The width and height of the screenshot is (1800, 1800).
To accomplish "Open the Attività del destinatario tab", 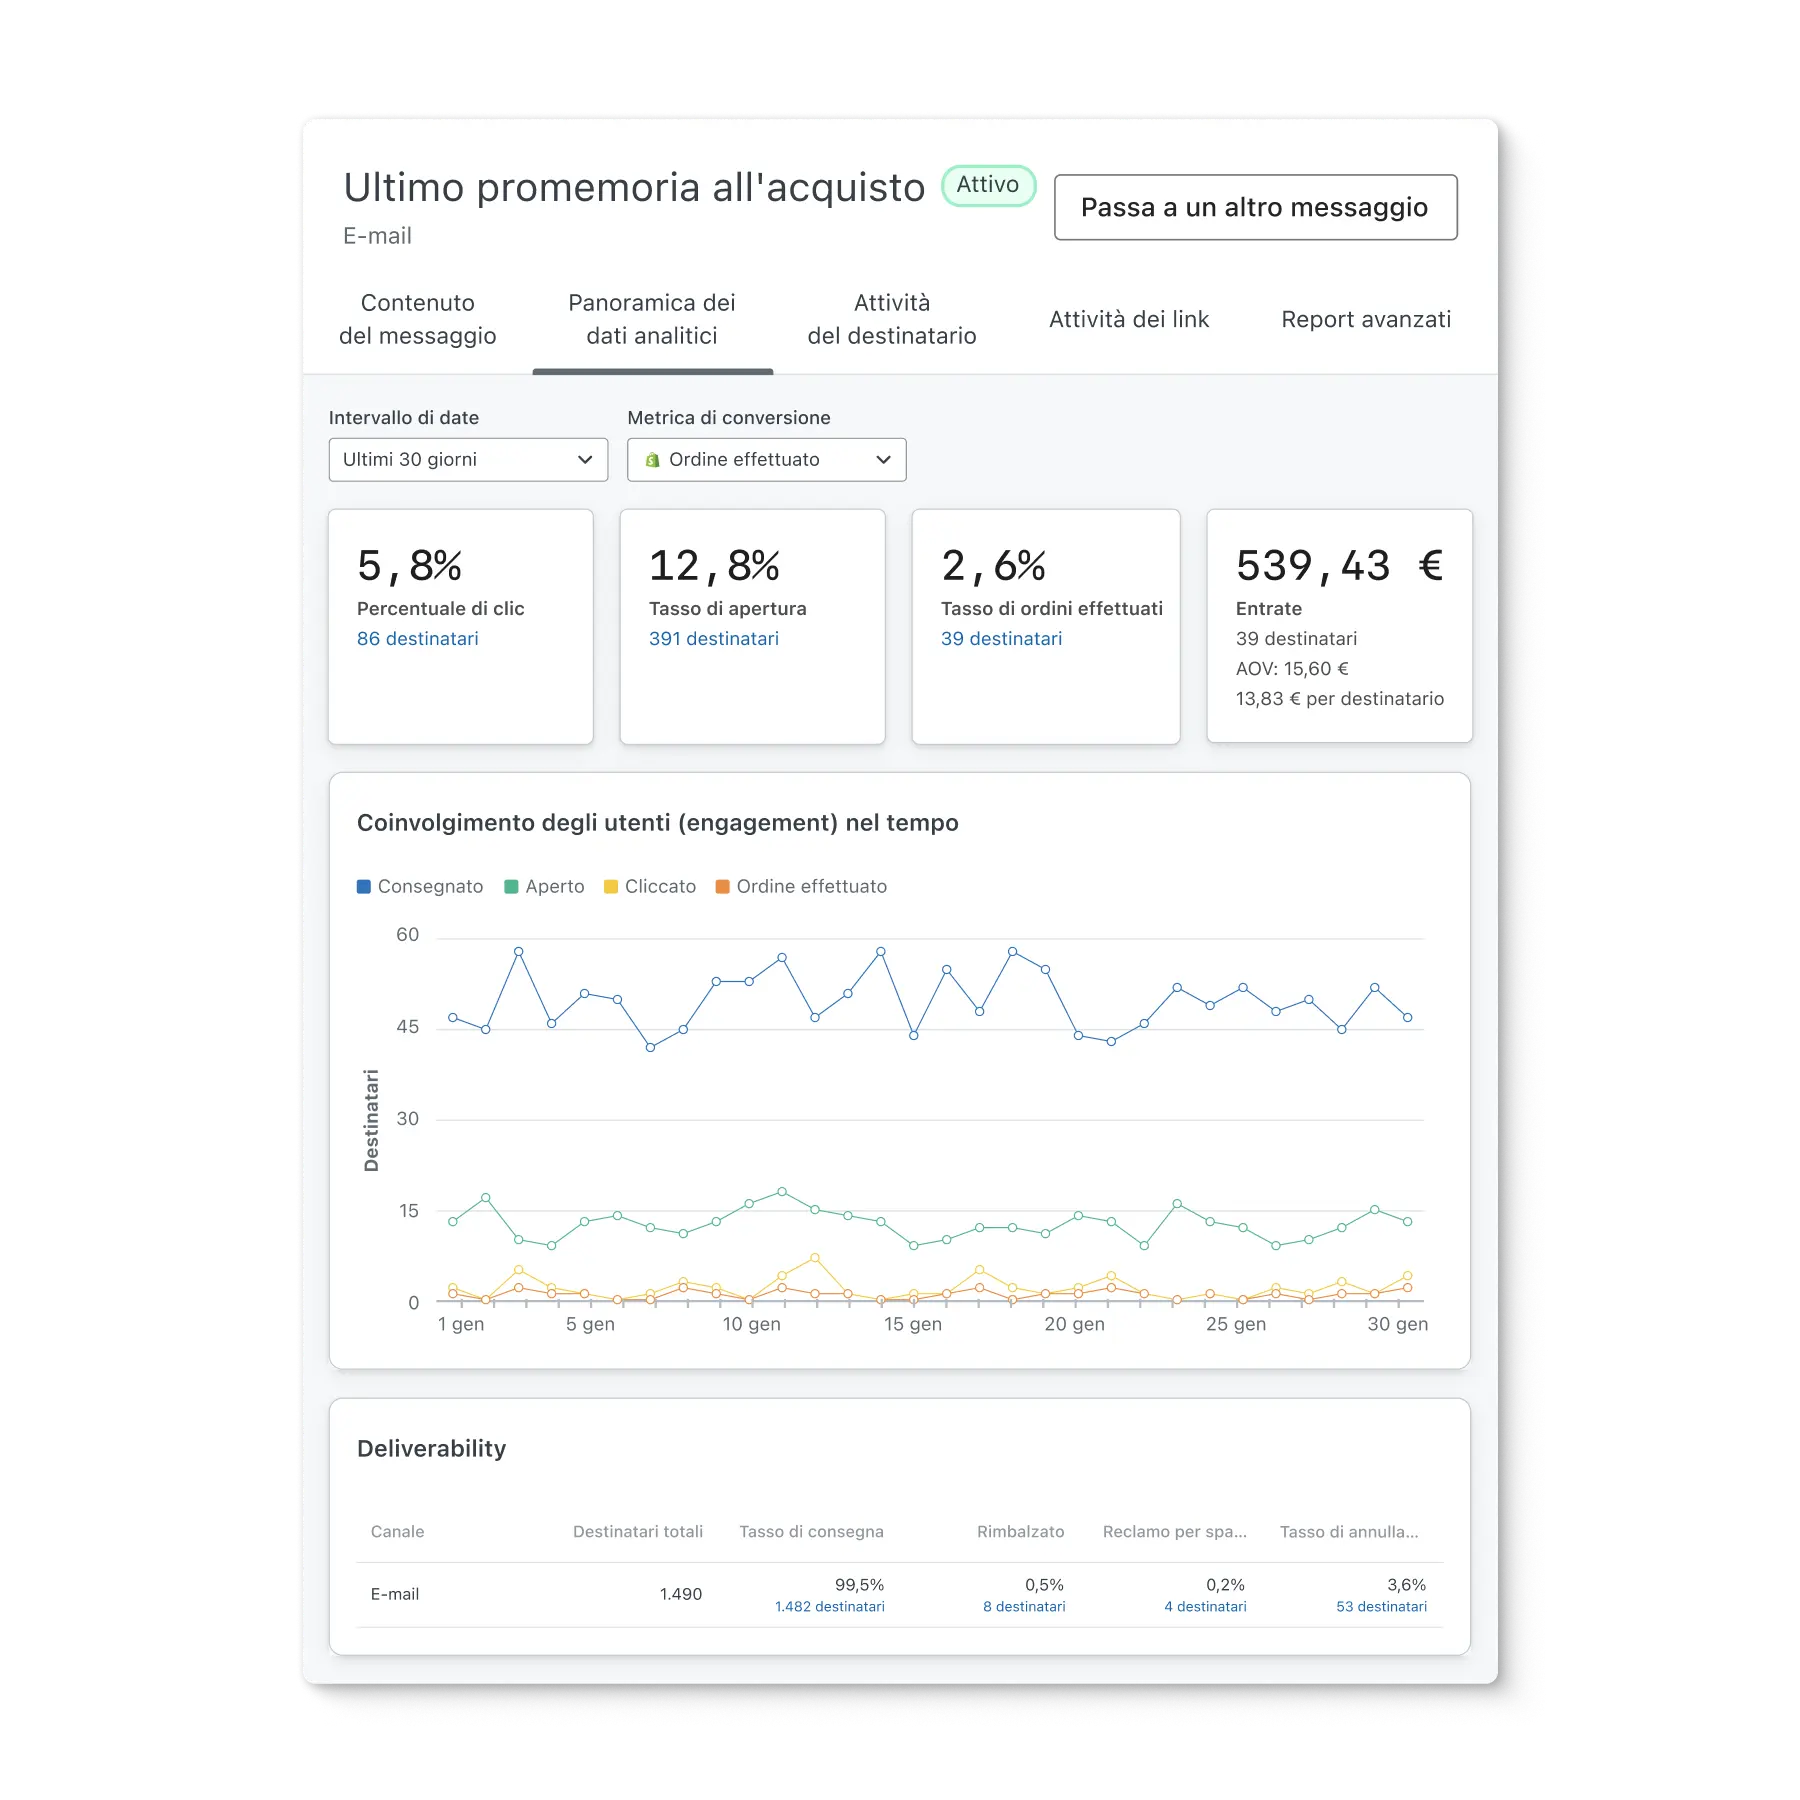I will [x=892, y=319].
